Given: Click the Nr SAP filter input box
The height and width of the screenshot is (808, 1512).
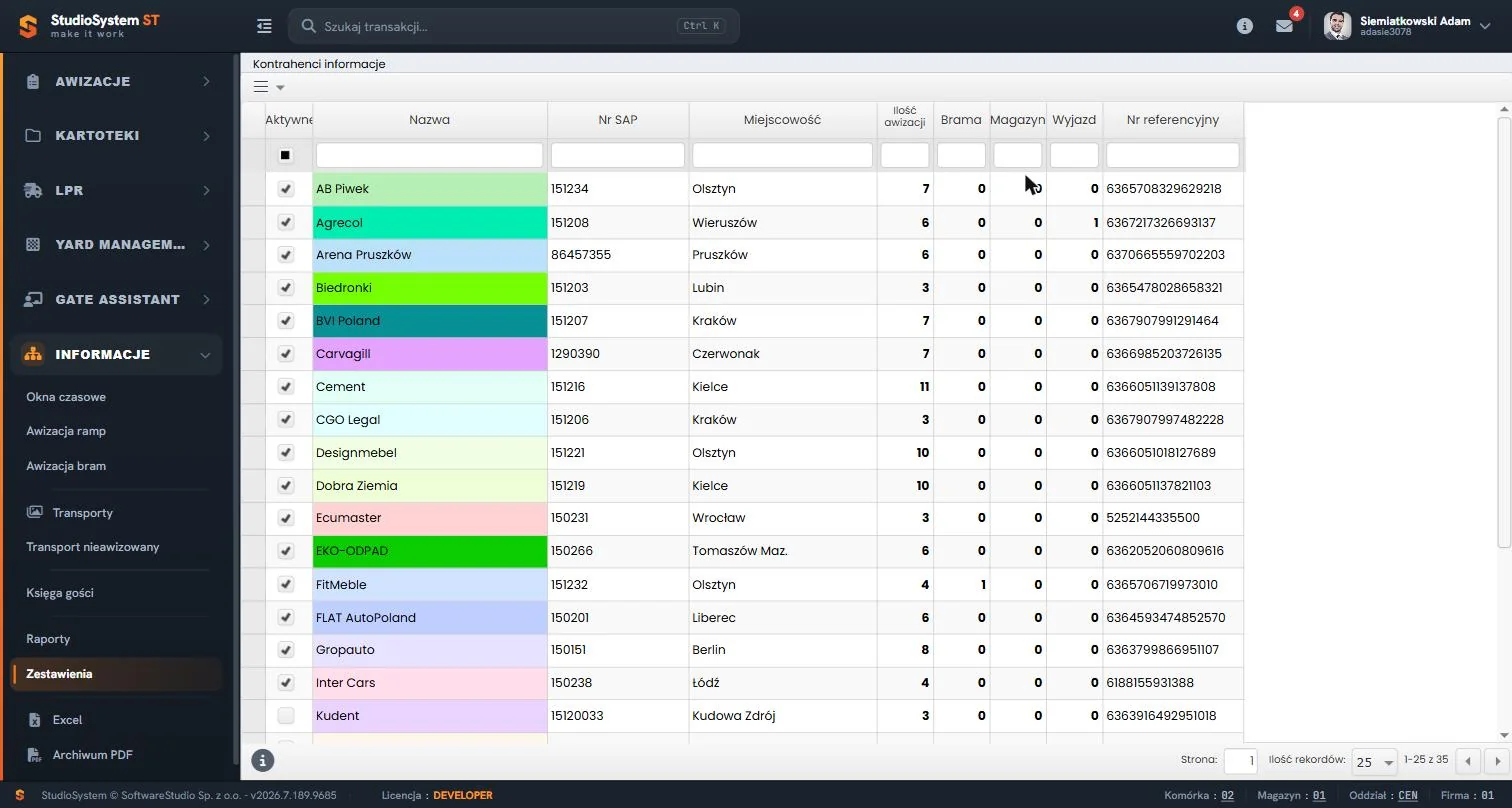Looking at the screenshot, I should pos(618,155).
